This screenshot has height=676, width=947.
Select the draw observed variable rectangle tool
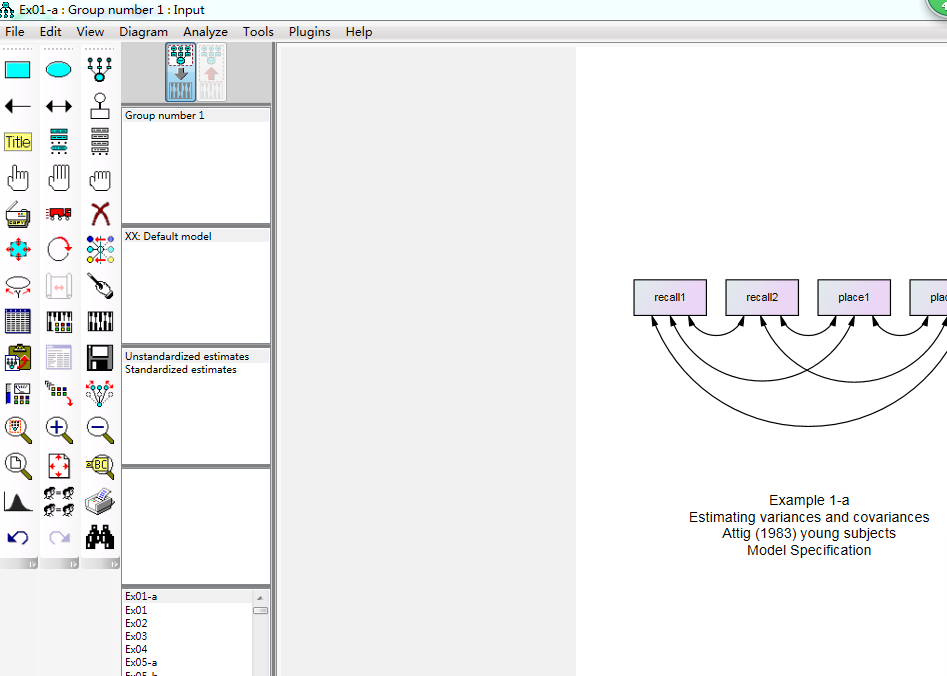18,70
